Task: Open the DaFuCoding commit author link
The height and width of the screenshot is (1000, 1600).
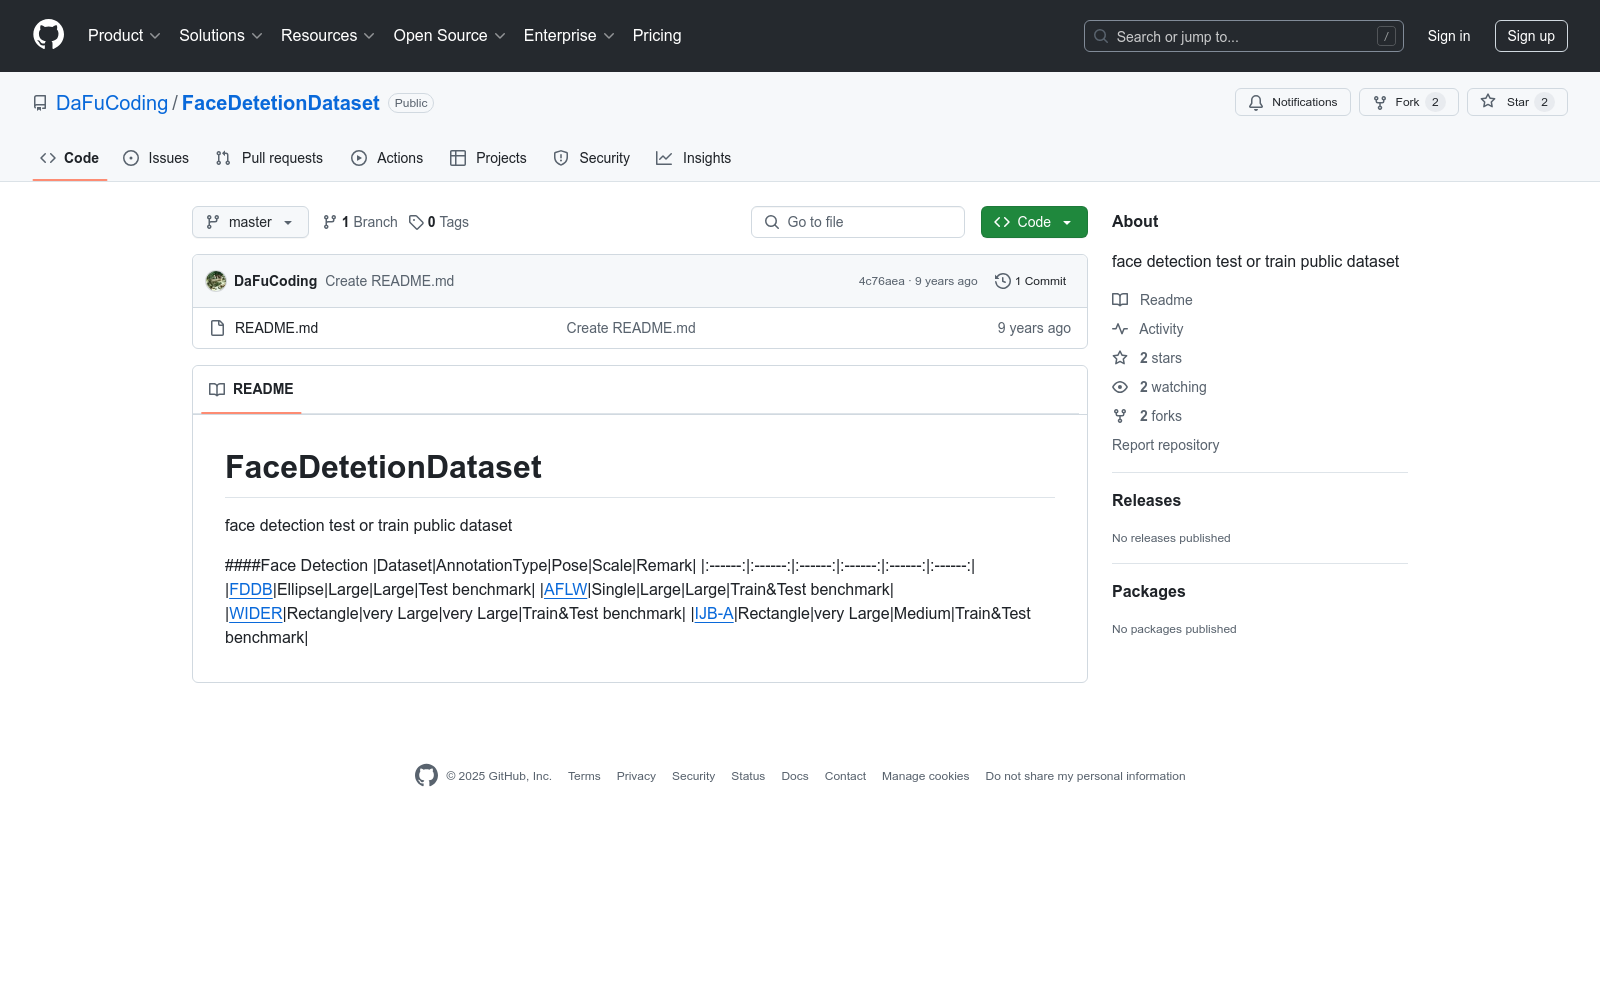Action: 275,281
